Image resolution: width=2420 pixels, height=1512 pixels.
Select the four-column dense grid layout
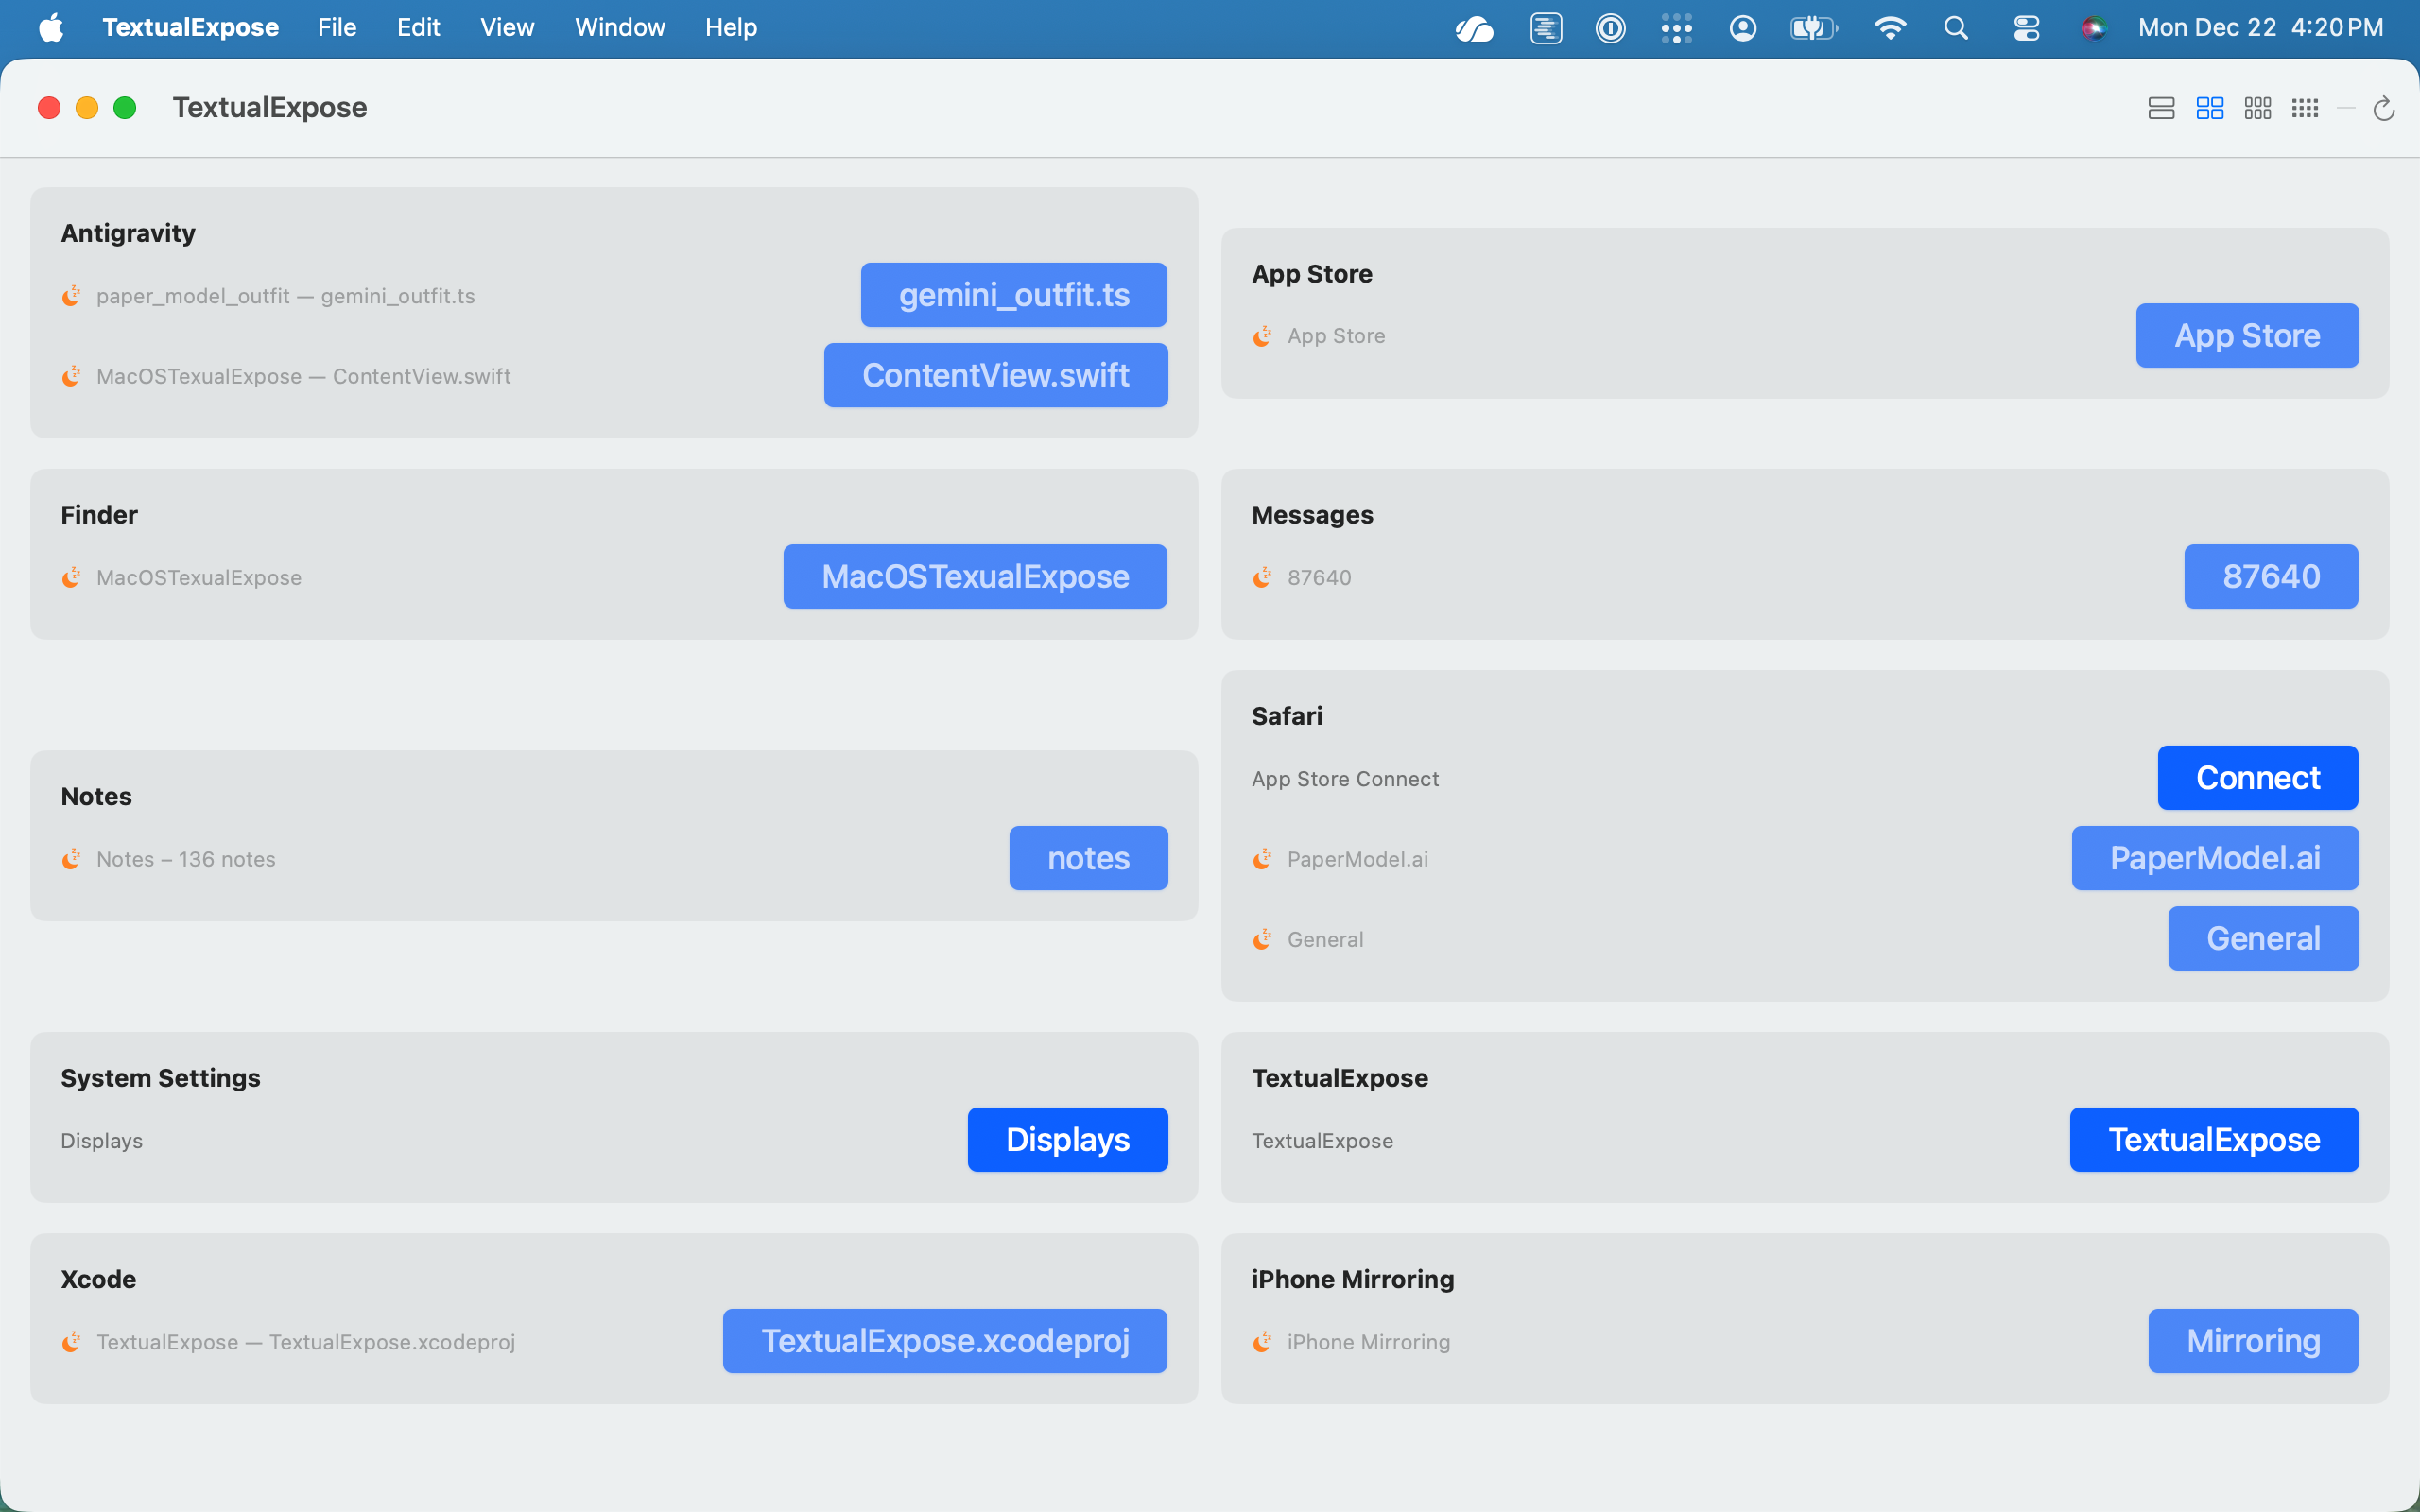pos(2305,108)
